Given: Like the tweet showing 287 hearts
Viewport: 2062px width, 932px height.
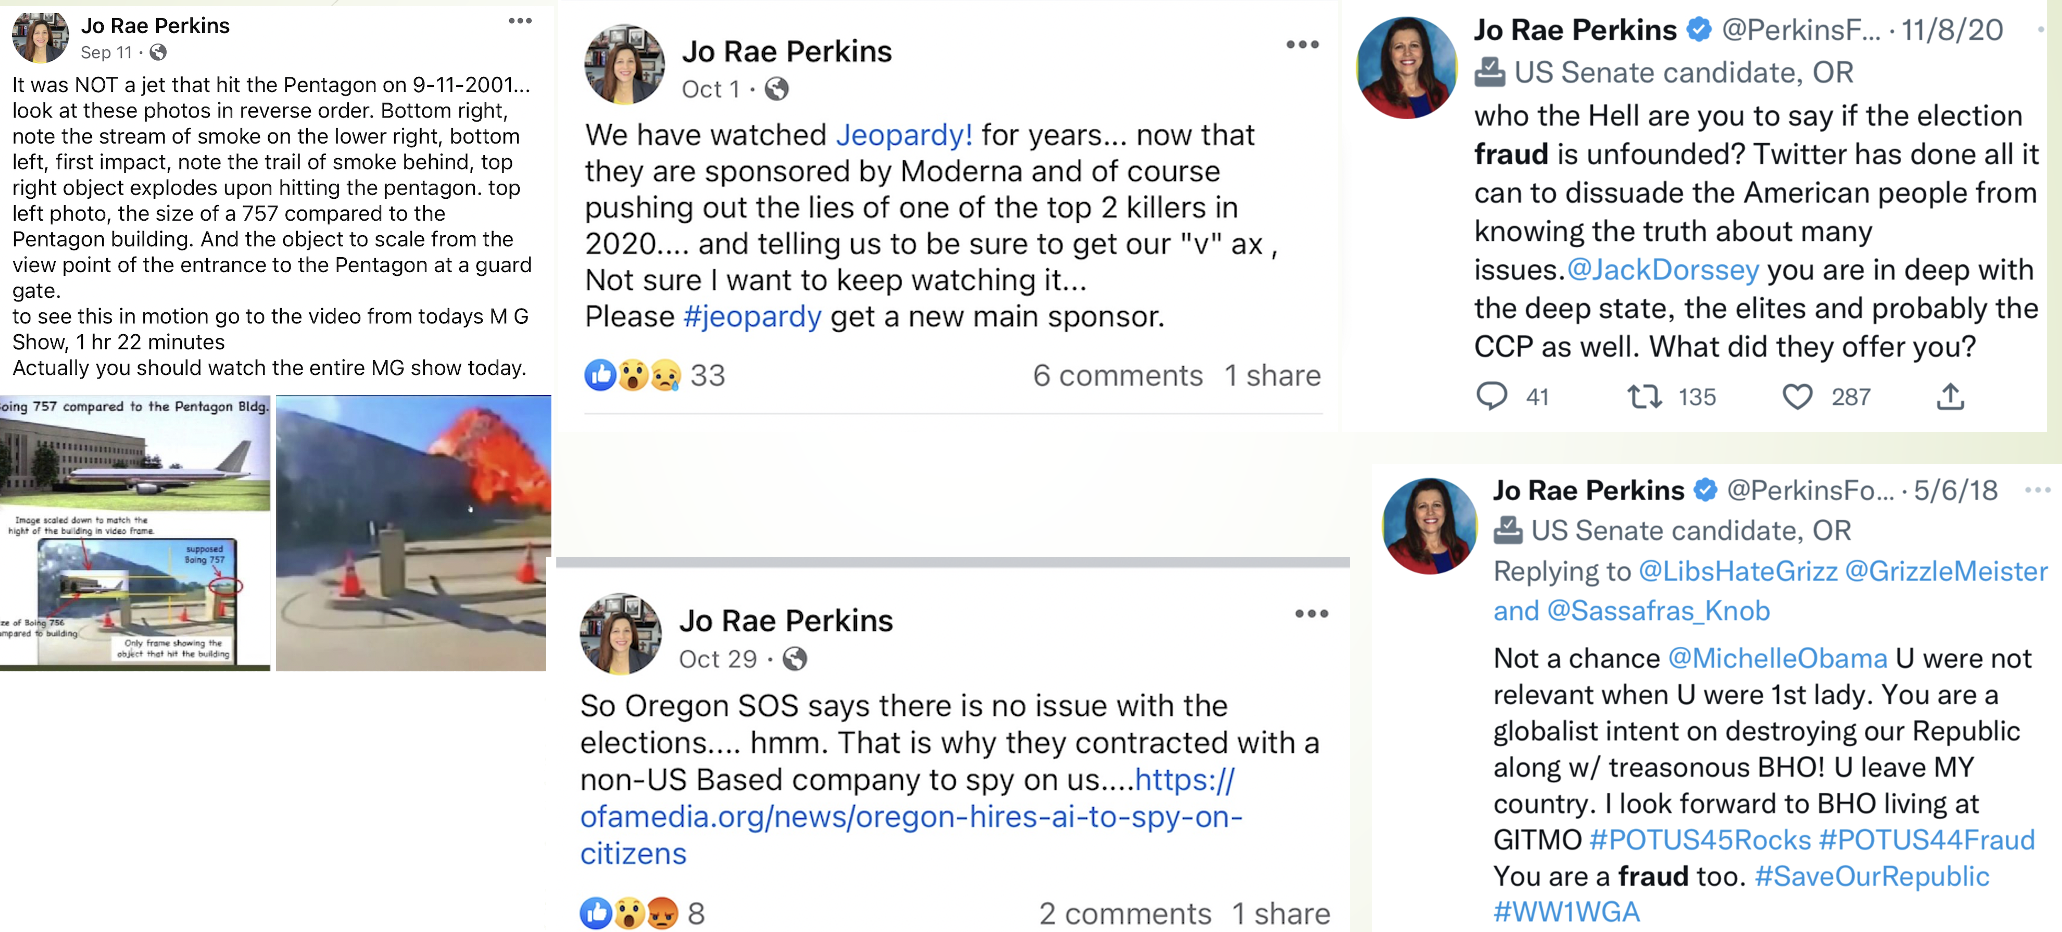Looking at the screenshot, I should pyautogui.click(x=1797, y=397).
